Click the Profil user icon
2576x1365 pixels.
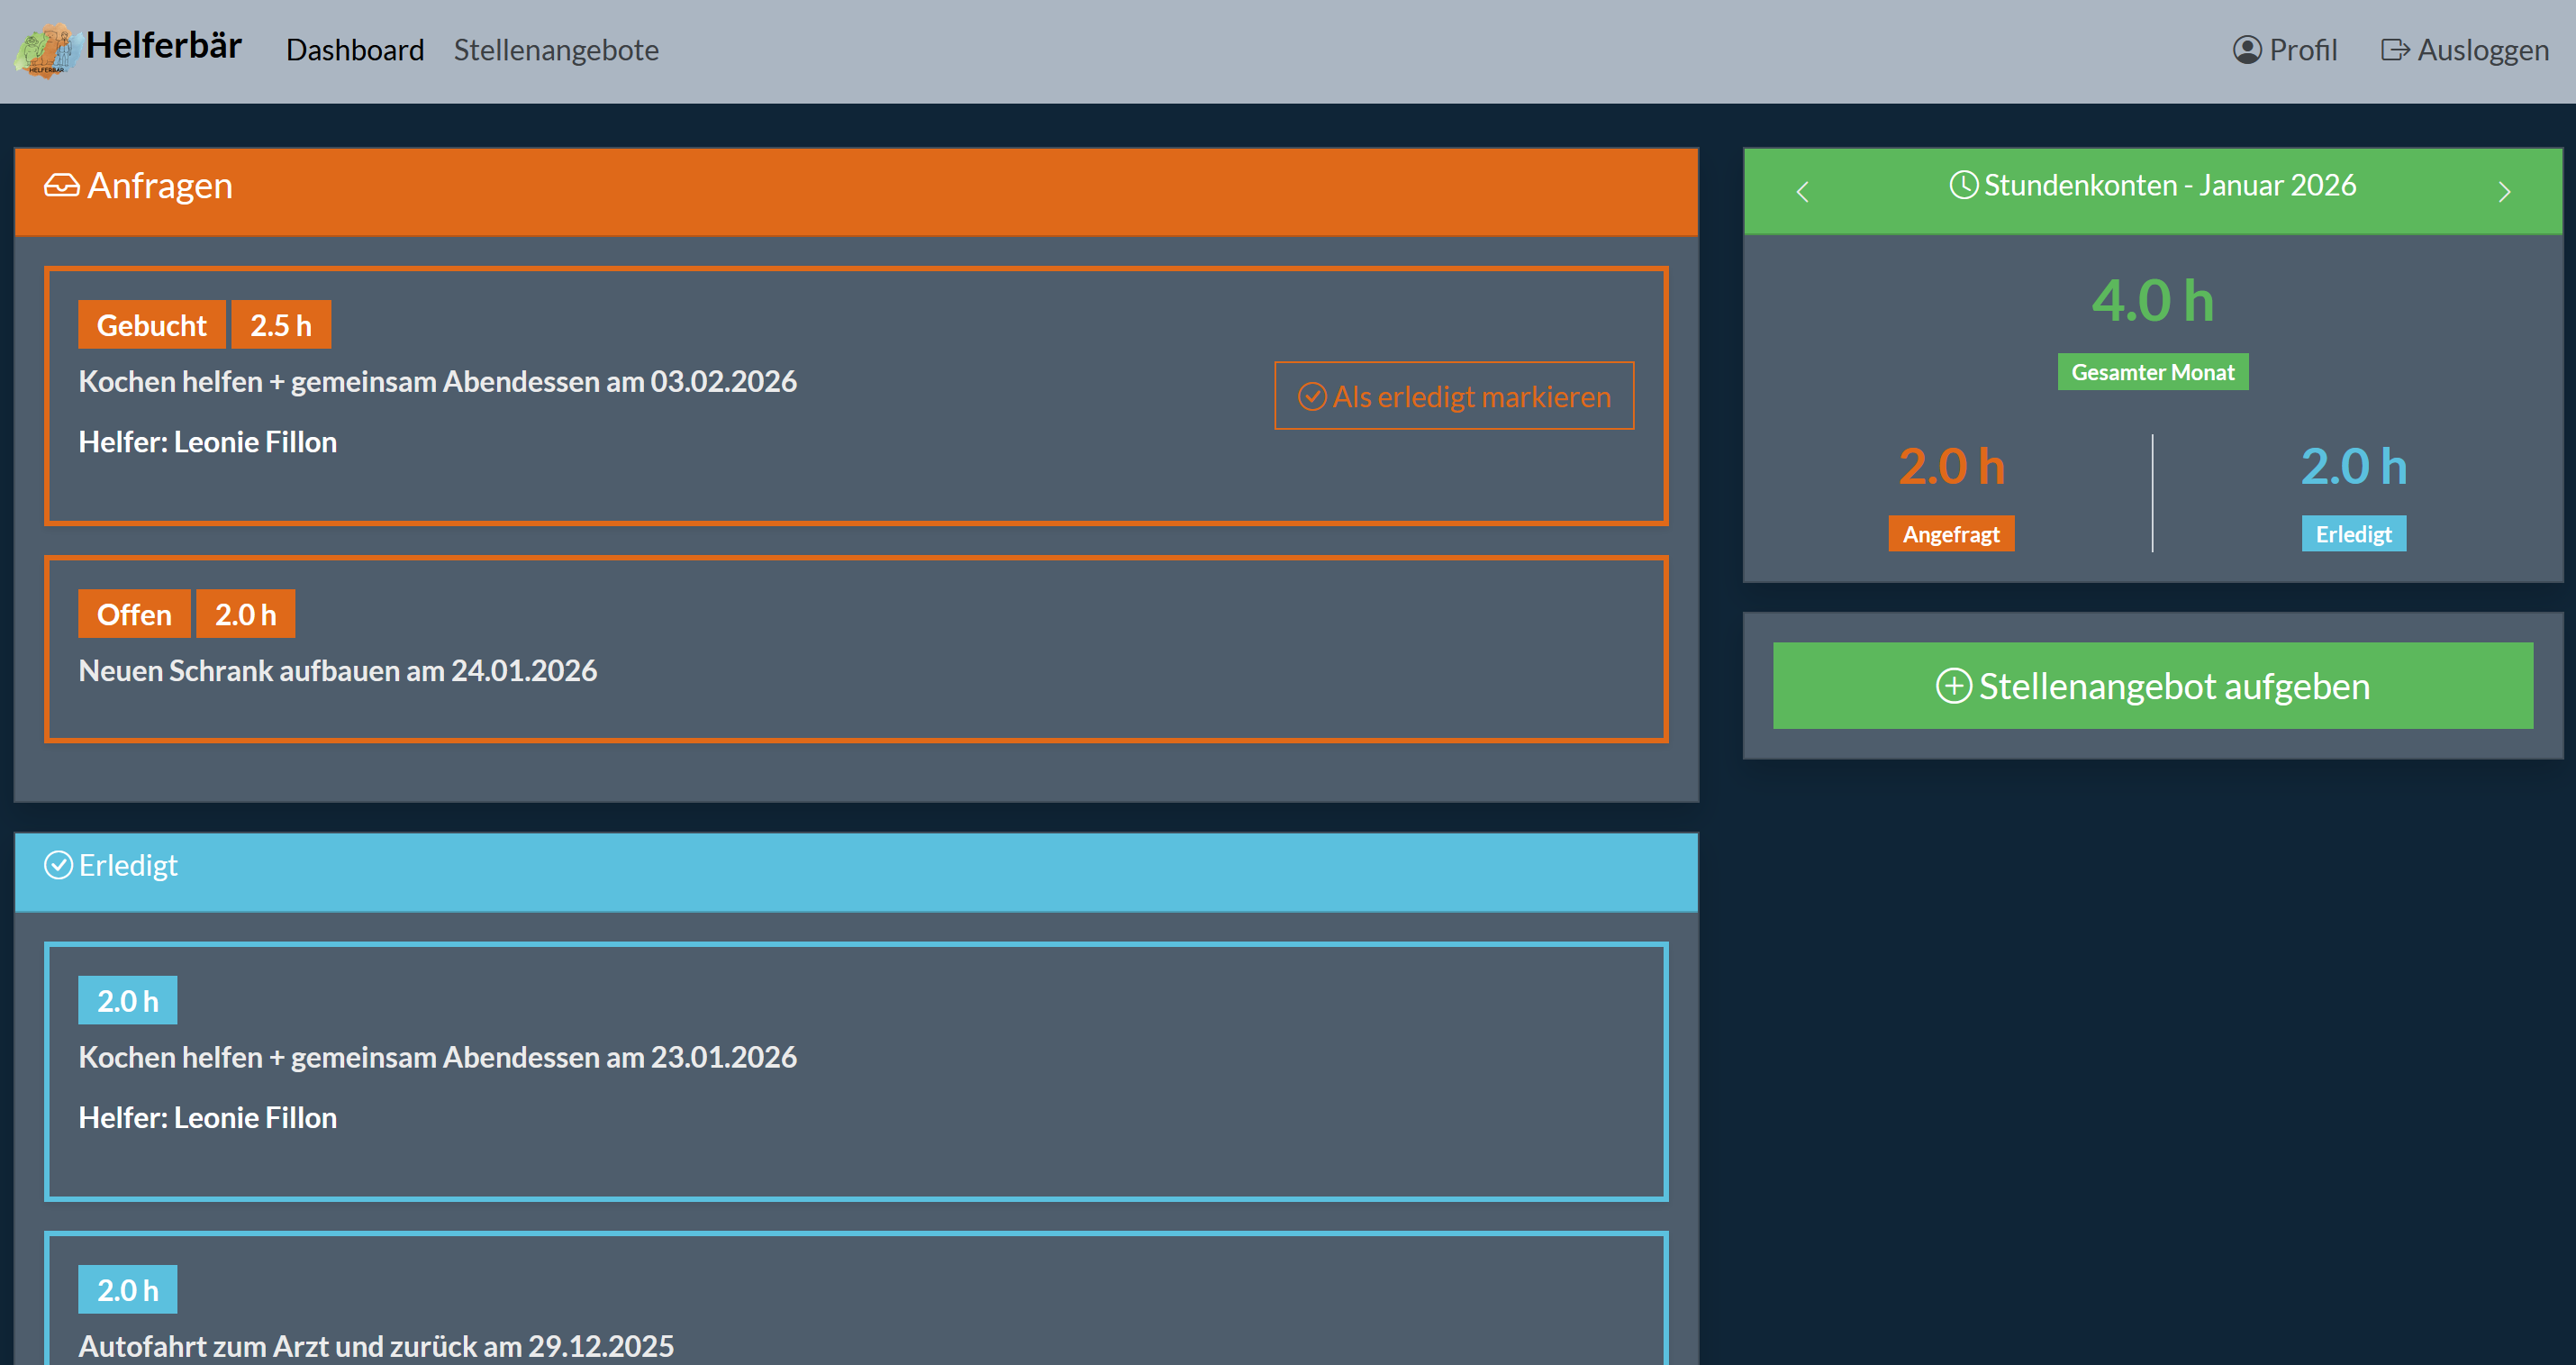point(2246,50)
